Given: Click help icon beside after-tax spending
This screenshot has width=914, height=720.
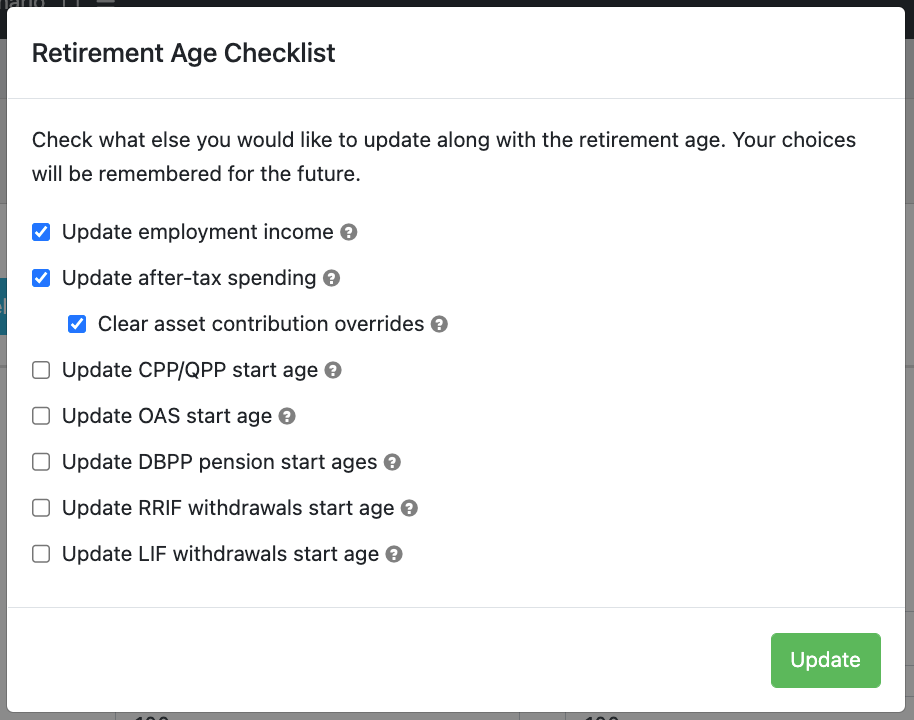Looking at the screenshot, I should coord(332,278).
